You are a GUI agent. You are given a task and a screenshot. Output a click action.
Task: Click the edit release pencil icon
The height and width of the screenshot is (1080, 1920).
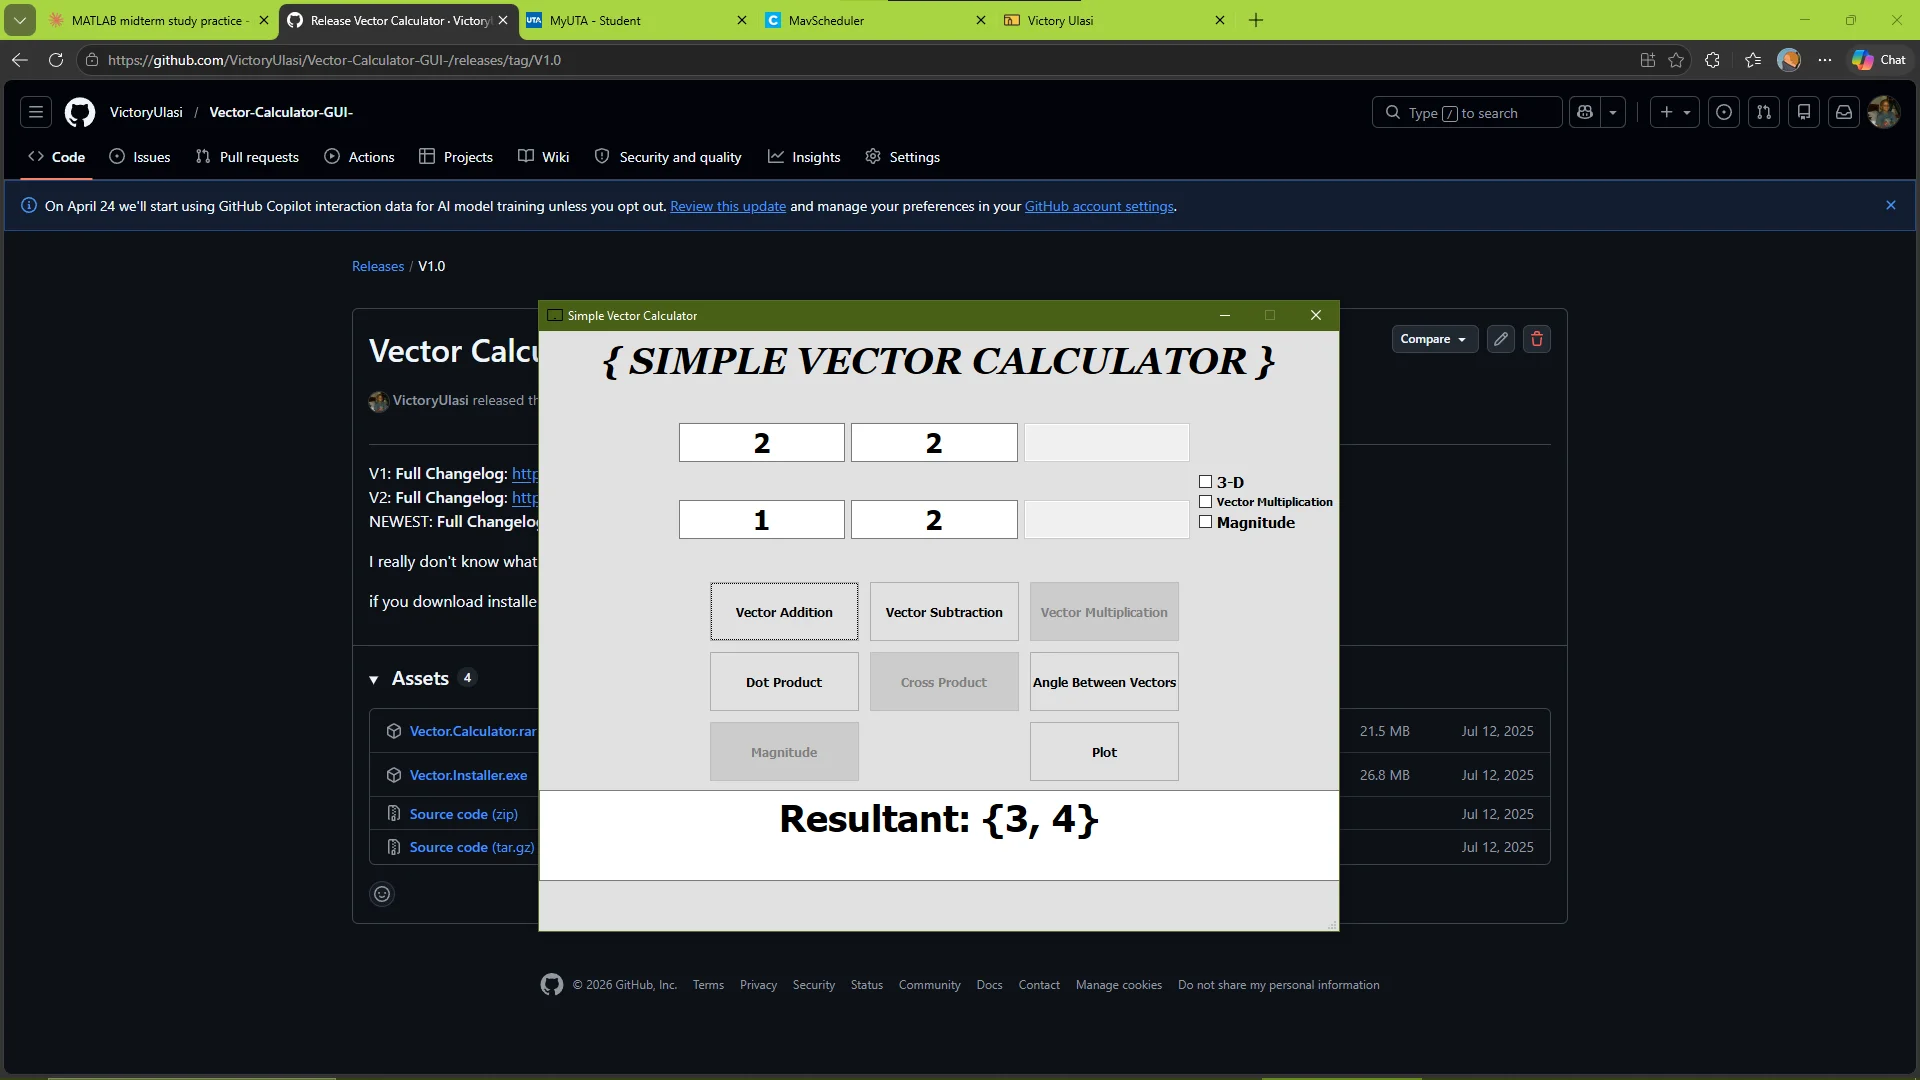tap(1500, 339)
